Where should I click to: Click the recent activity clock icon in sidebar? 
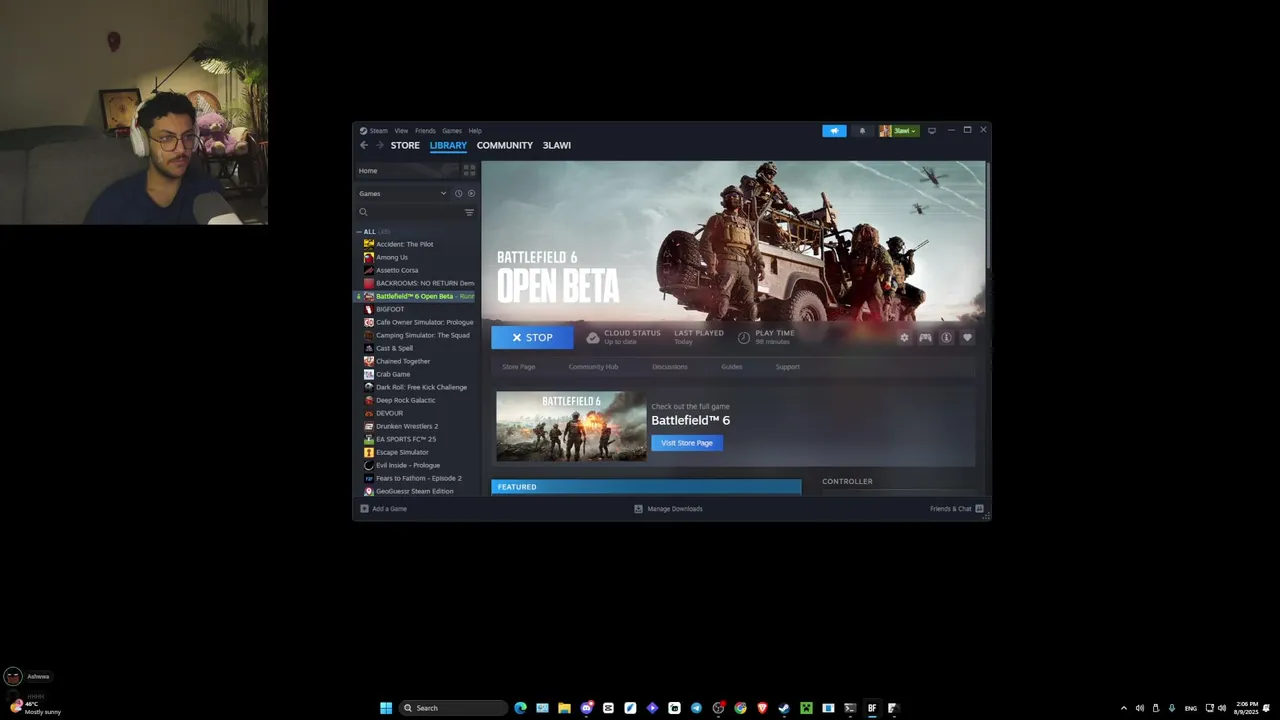click(x=459, y=194)
